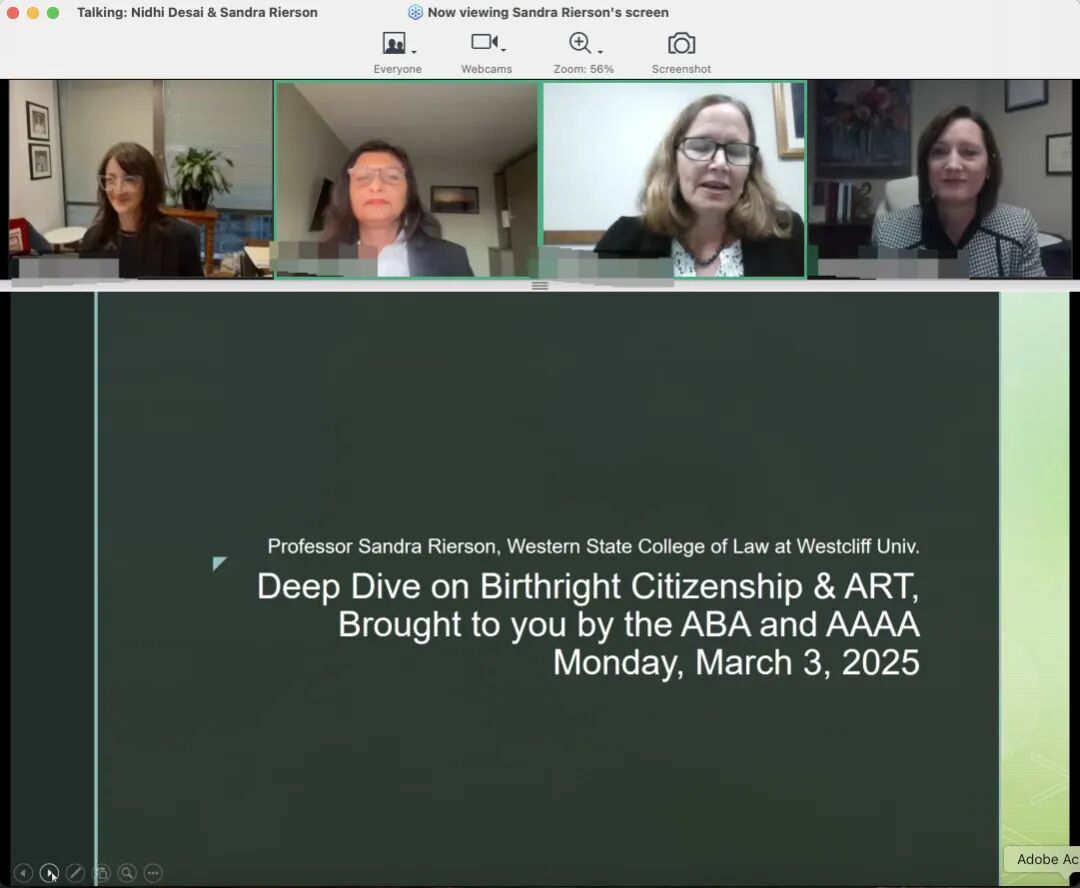Advance to next slide in slideshow controls
Viewport: 1080px width, 888px height.
click(49, 873)
